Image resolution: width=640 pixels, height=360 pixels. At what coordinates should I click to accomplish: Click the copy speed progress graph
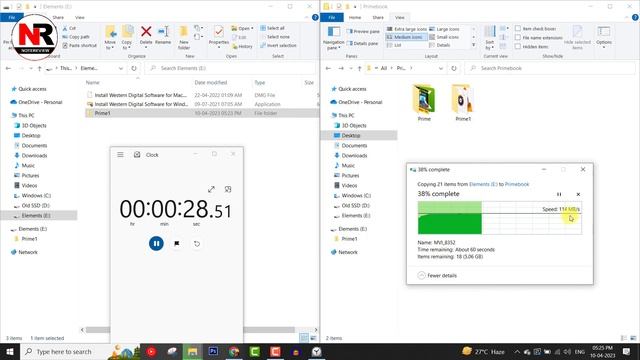pyautogui.click(x=500, y=218)
